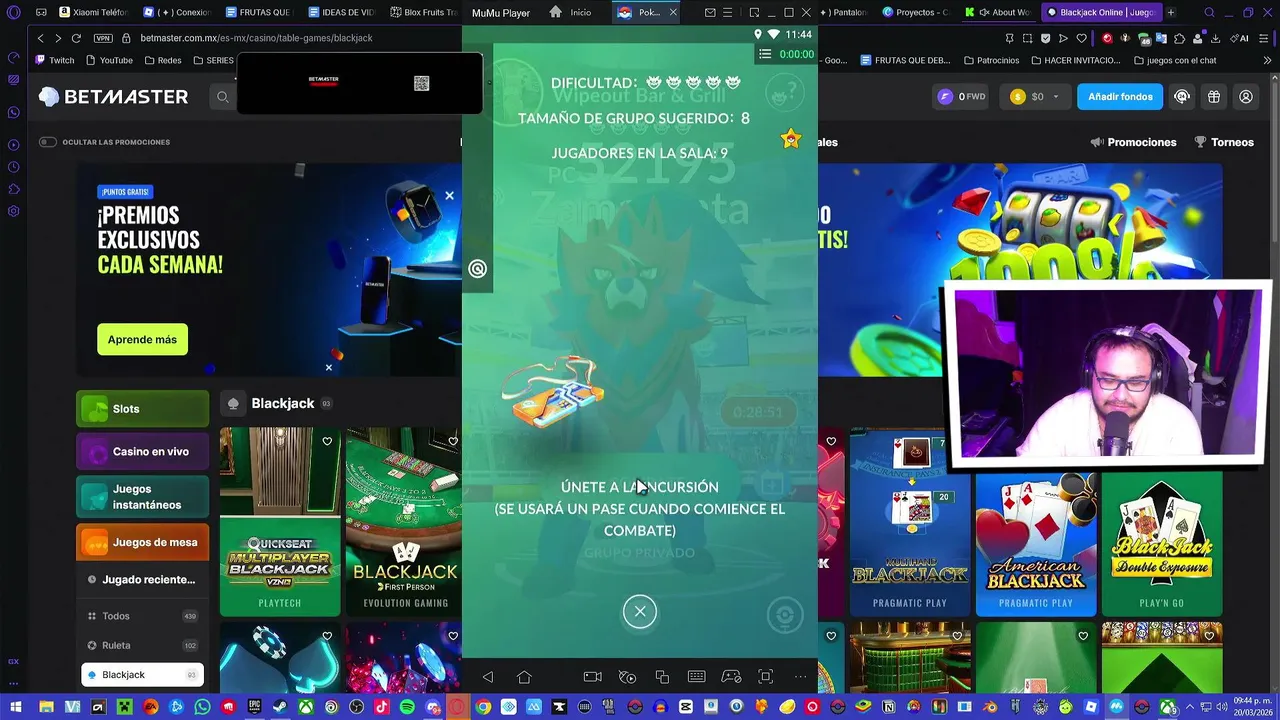Switch to the Inicio tab in MuMu Player

coord(570,13)
